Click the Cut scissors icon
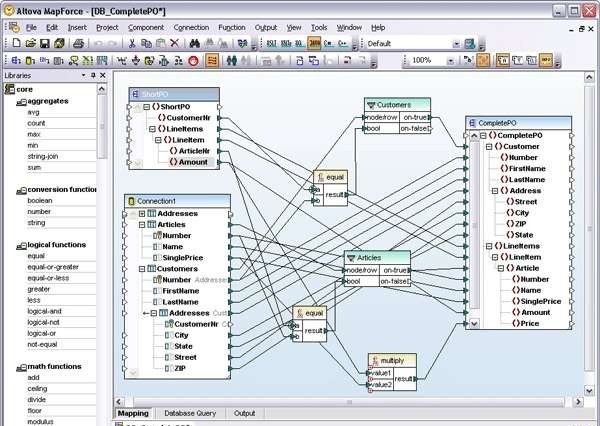 click(x=132, y=43)
